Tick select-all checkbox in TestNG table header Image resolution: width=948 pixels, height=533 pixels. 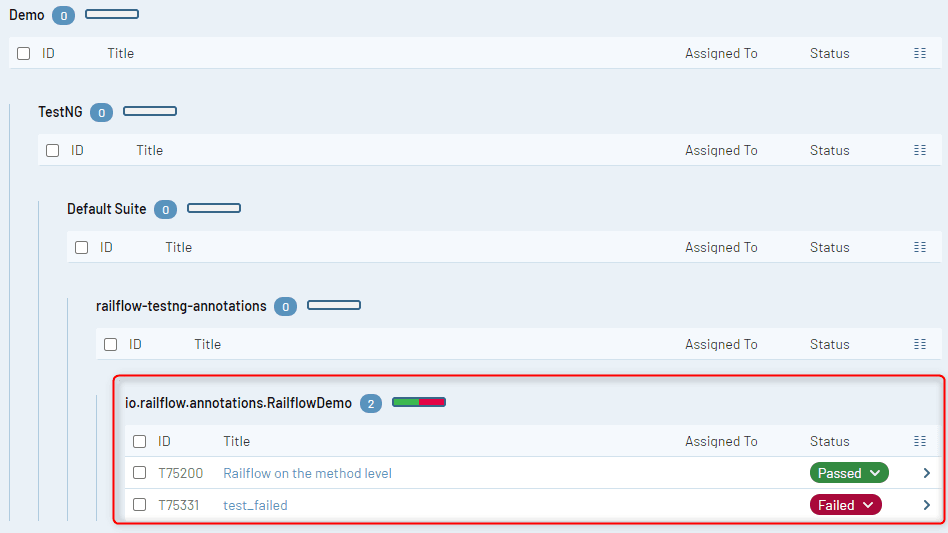[53, 150]
